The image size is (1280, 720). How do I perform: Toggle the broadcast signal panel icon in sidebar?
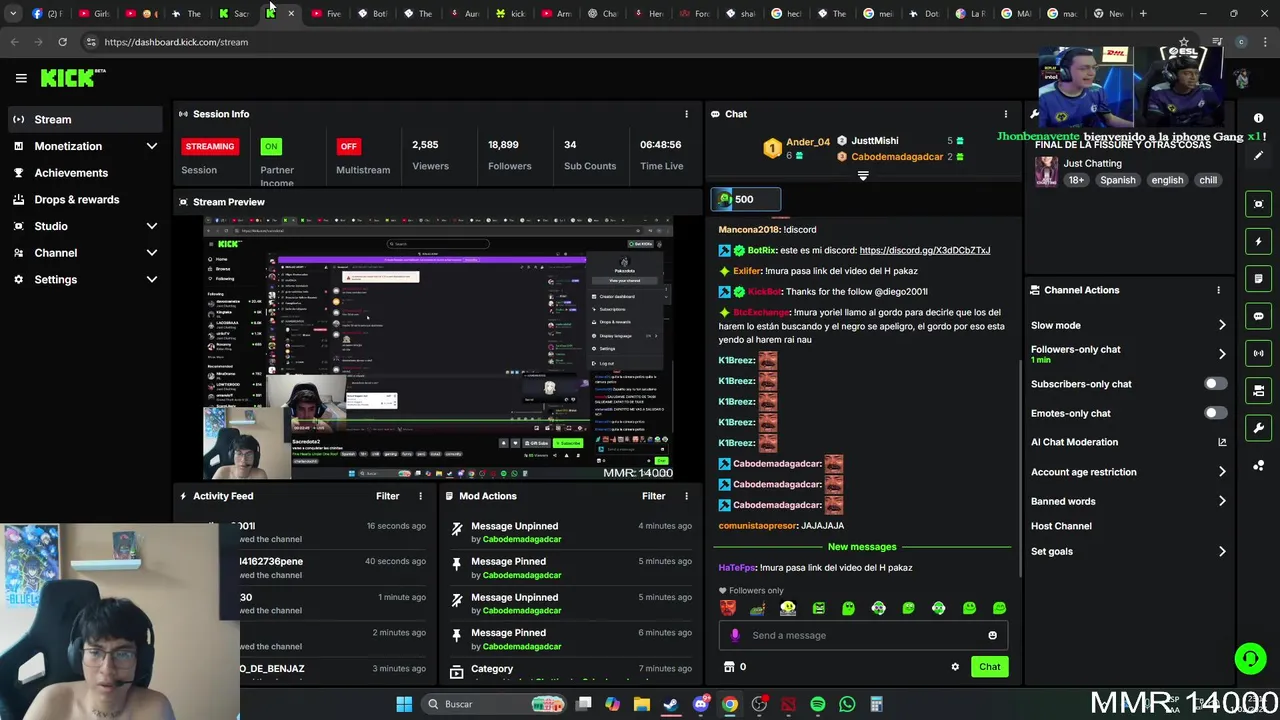pyautogui.click(x=1258, y=353)
